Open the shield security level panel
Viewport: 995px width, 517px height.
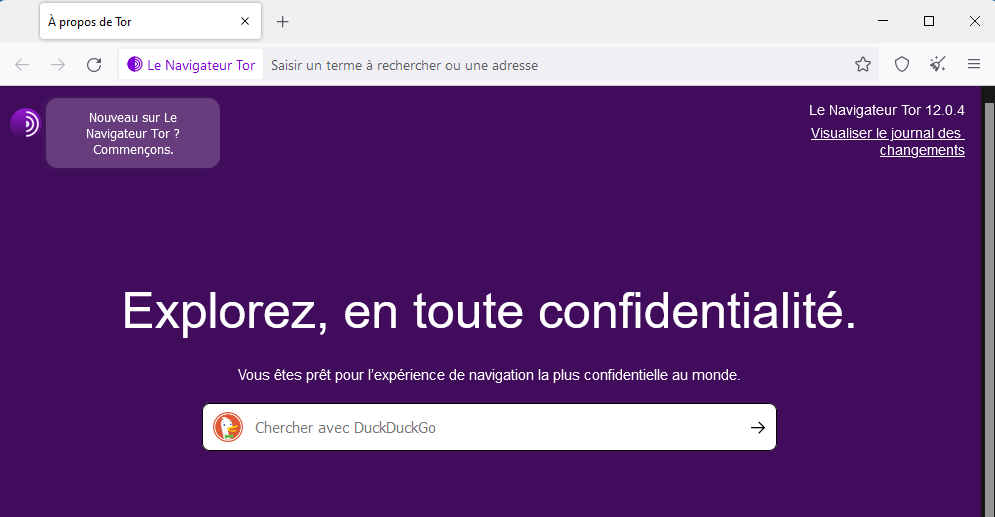point(902,64)
